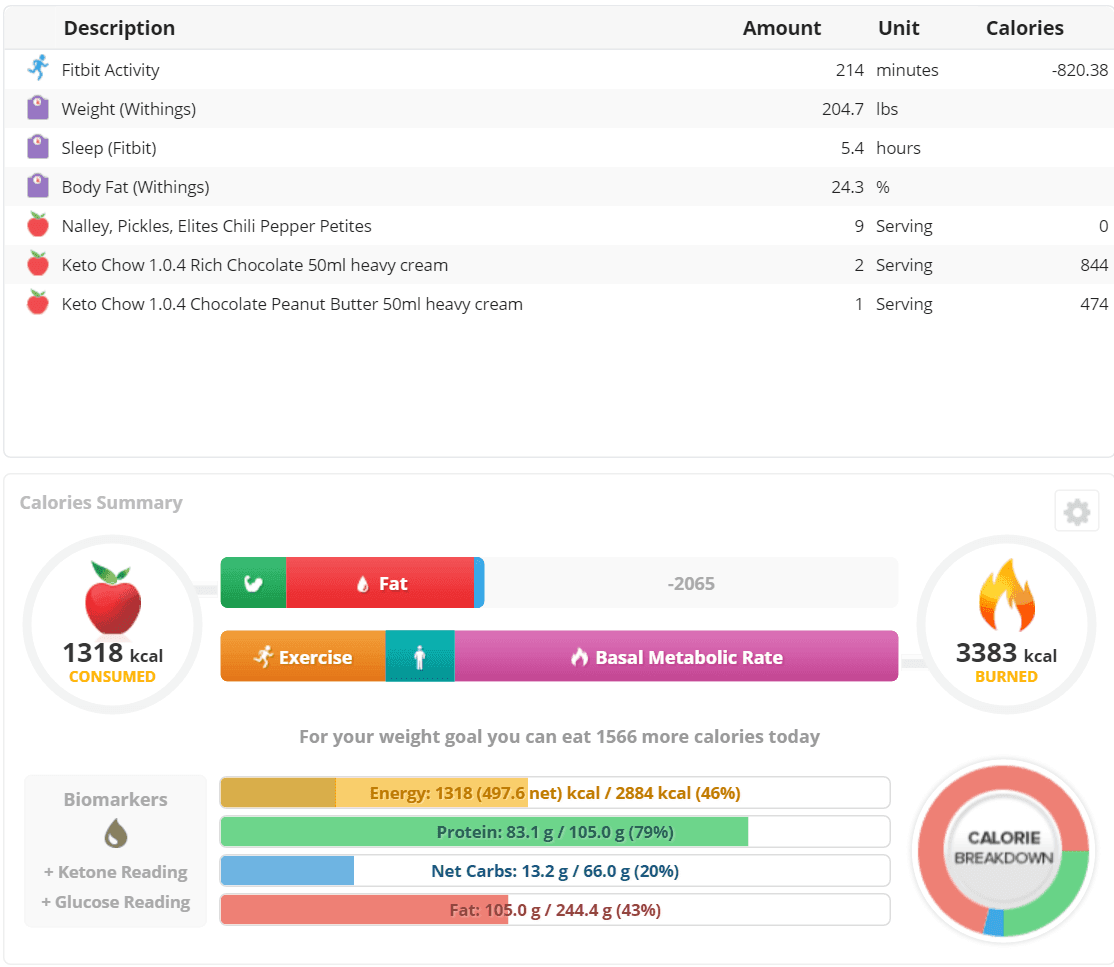The height and width of the screenshot is (967, 1114).
Task: Open the Calorie Breakdown donut chart
Action: (x=1003, y=849)
